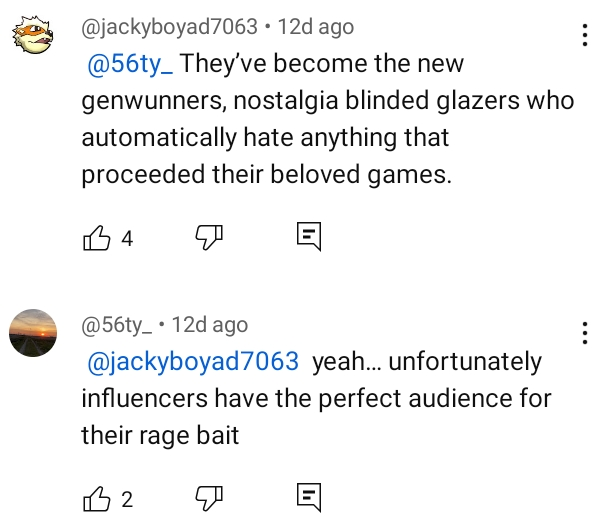The image size is (609, 525).
Task: Dislike the jackyboyad7063 comment
Action: click(207, 237)
